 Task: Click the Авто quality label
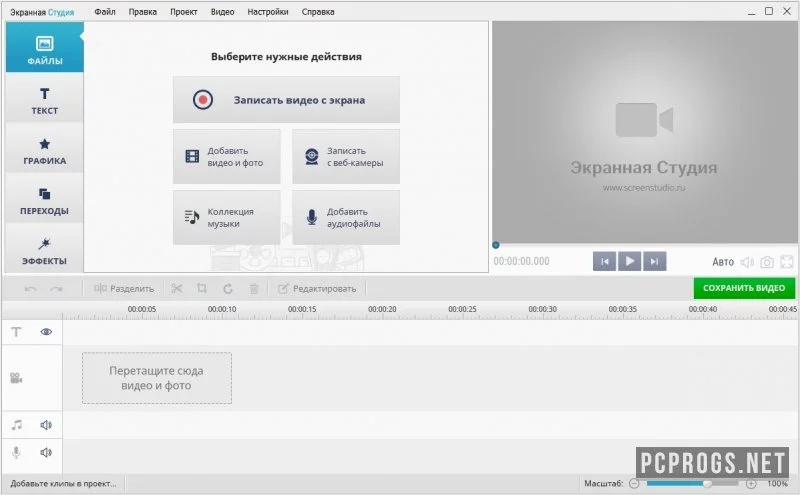click(x=722, y=262)
